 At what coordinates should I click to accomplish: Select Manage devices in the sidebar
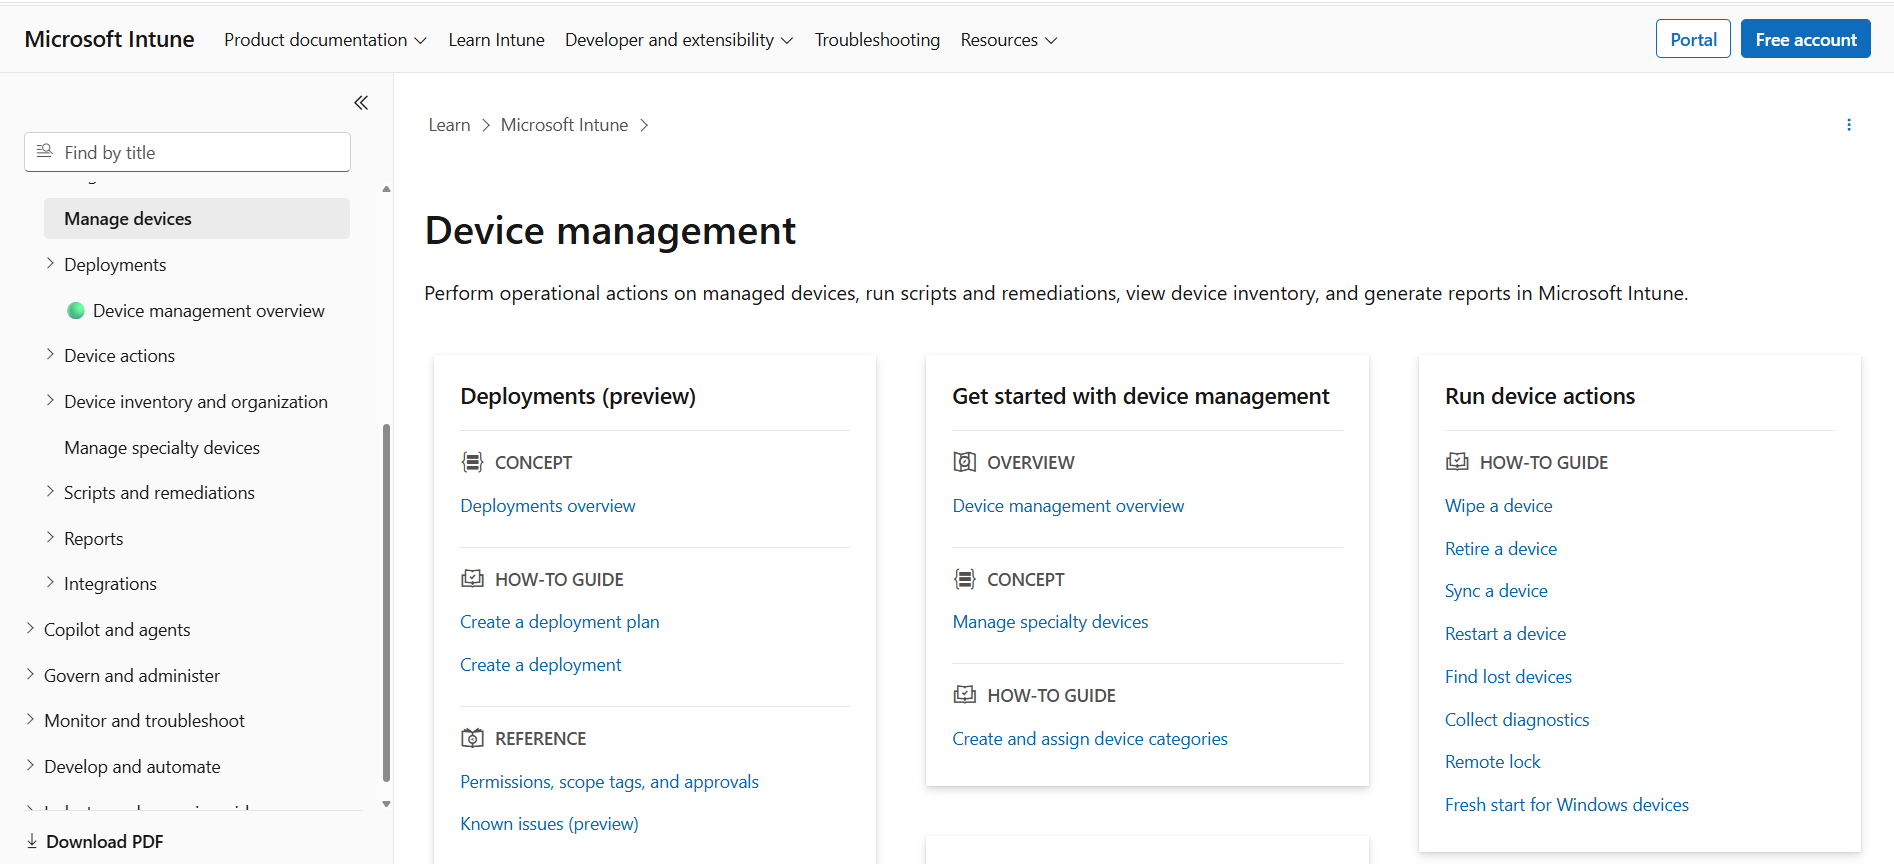[x=197, y=218]
